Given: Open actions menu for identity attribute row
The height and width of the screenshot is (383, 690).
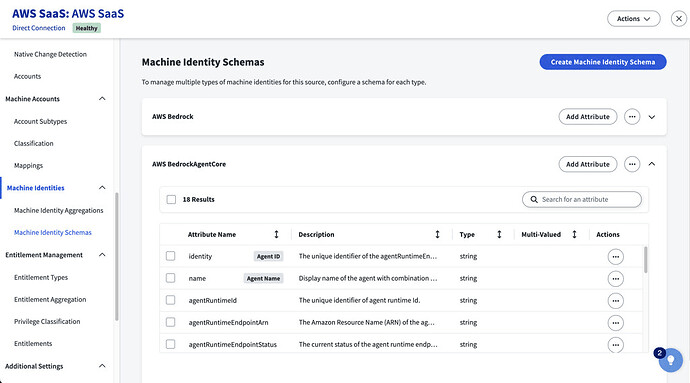Looking at the screenshot, I should click(615, 257).
